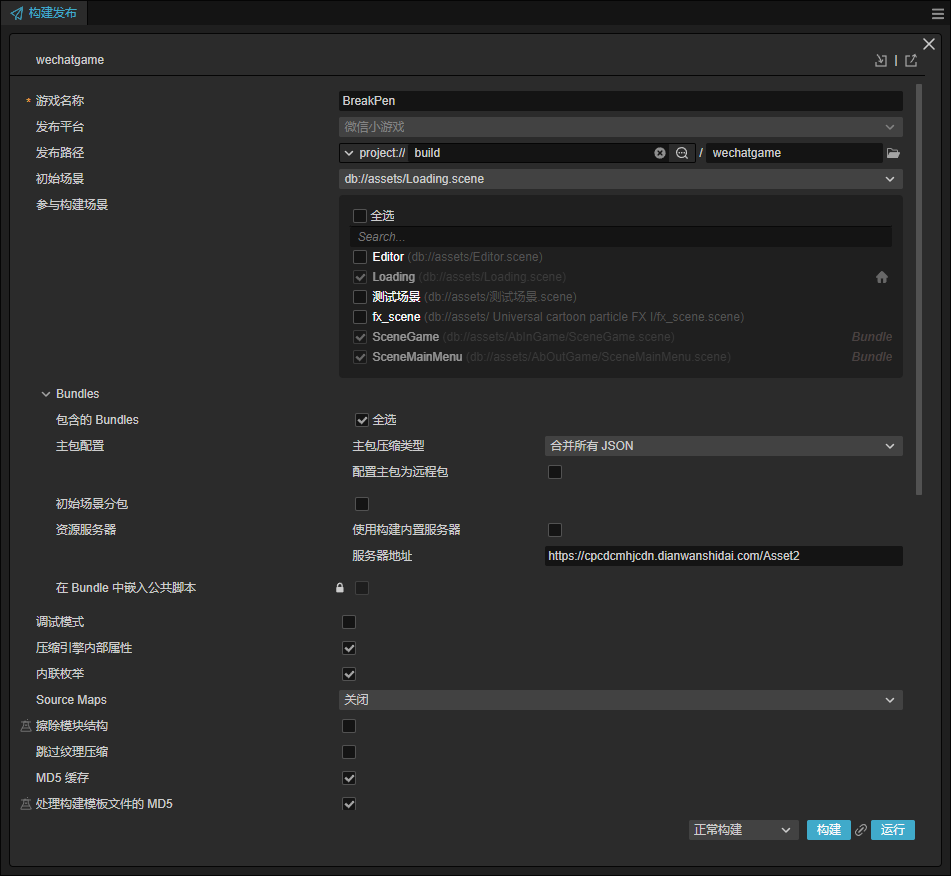The image size is (951, 876).
Task: Enable 跳过纹理压缩 checkbox
Action: [x=349, y=752]
